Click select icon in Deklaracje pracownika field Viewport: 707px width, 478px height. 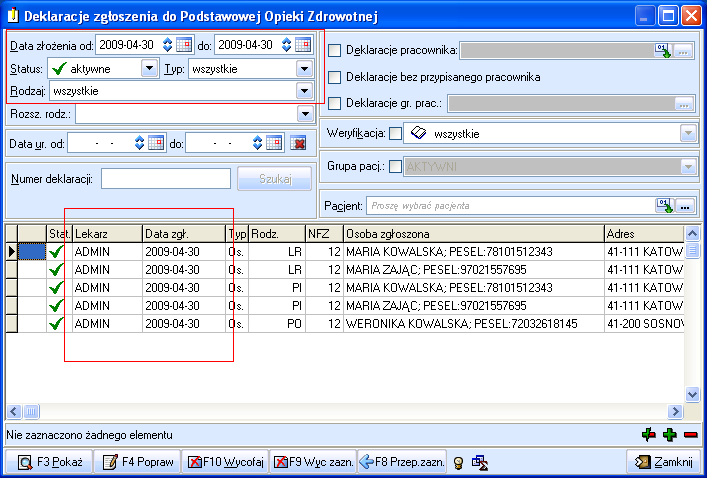point(663,51)
